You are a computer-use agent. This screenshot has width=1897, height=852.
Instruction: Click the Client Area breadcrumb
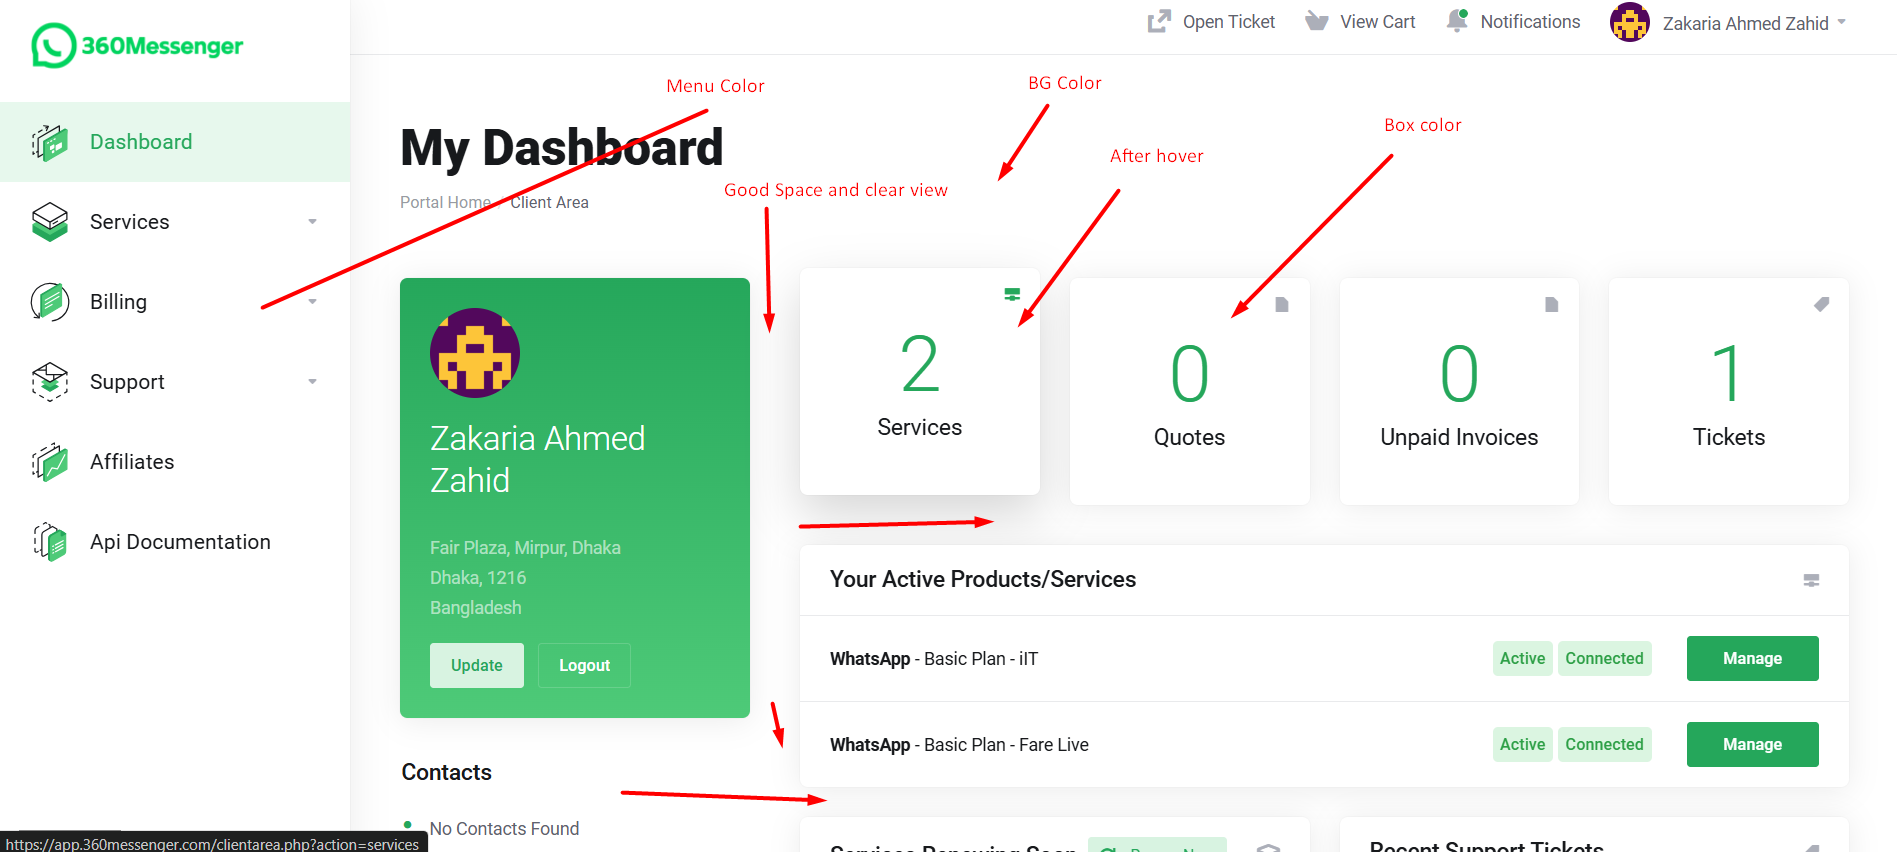tap(549, 202)
